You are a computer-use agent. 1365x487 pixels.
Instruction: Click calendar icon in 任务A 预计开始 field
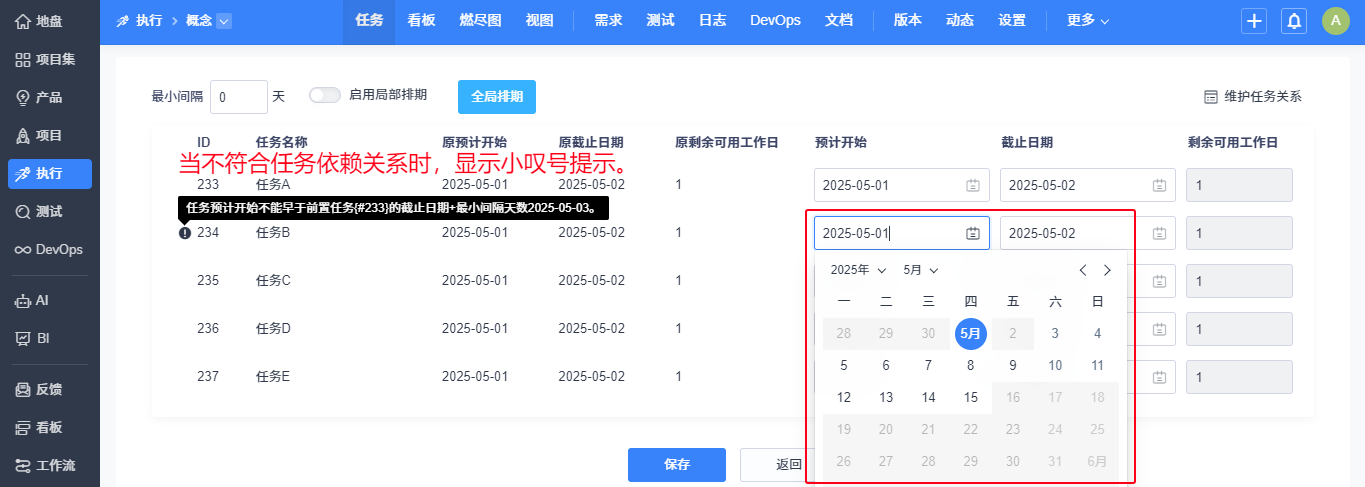tap(973, 185)
